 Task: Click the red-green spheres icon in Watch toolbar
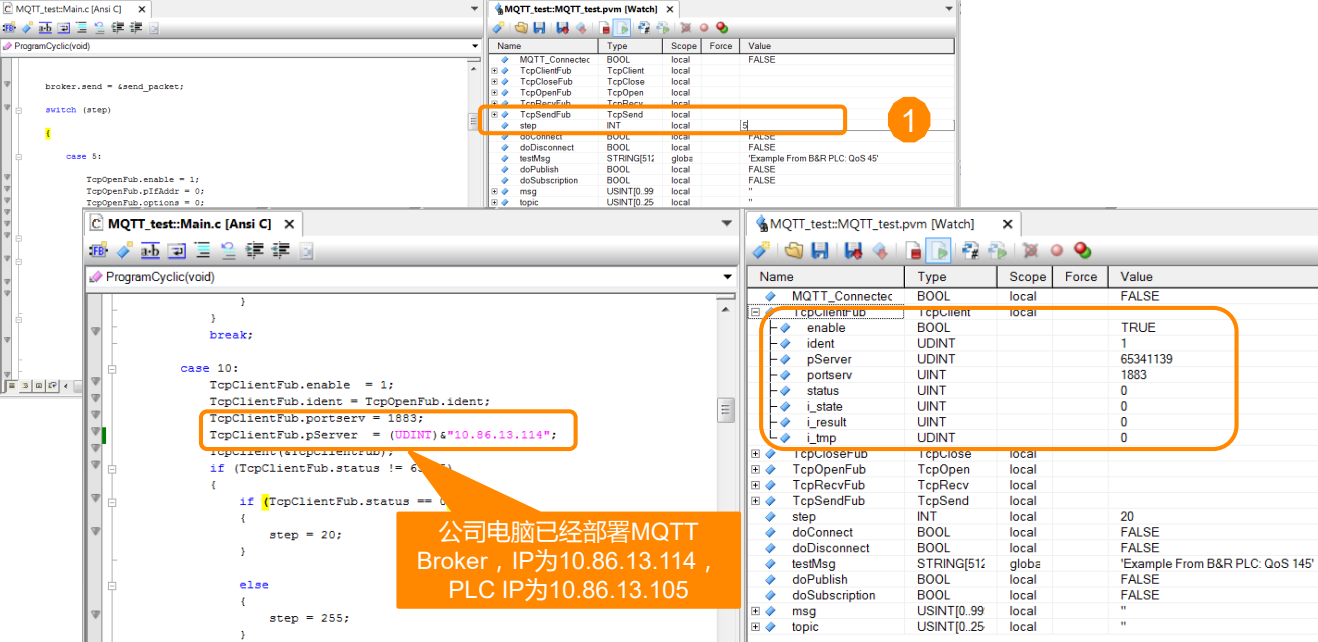1082,250
